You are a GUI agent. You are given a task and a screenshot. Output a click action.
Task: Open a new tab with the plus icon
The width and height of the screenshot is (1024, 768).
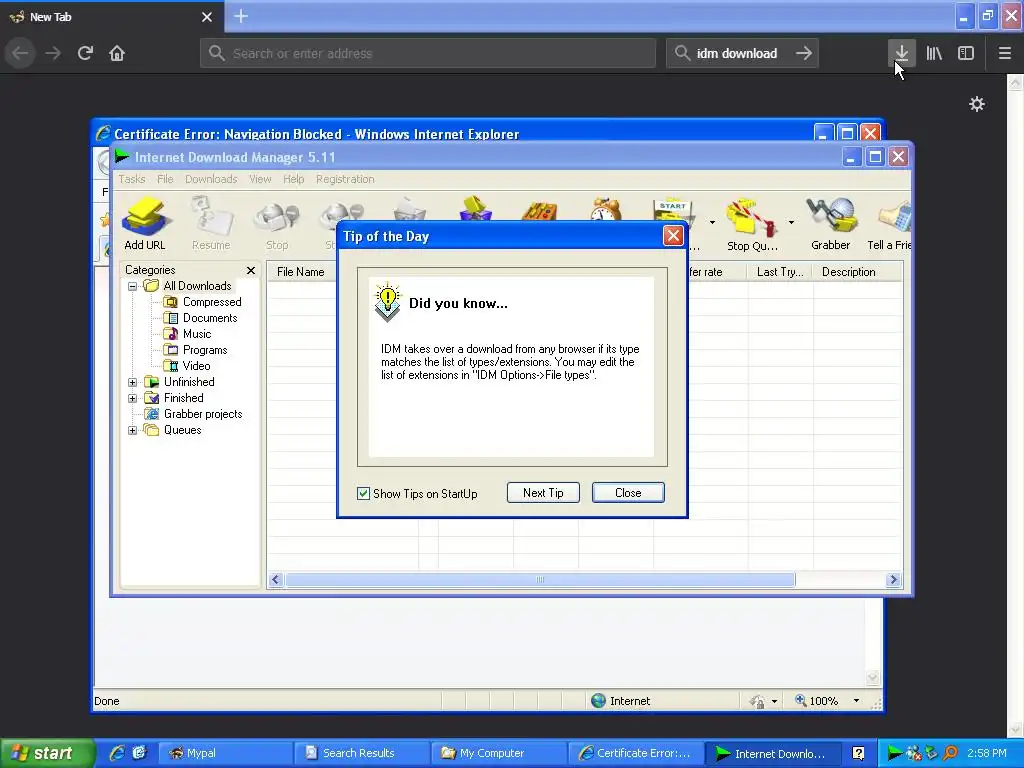(x=241, y=16)
